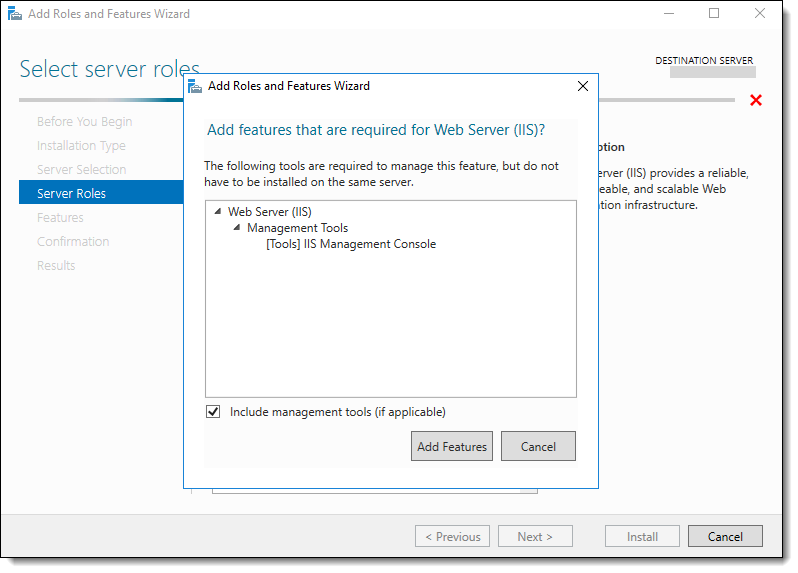Close the main wizard window

760,14
